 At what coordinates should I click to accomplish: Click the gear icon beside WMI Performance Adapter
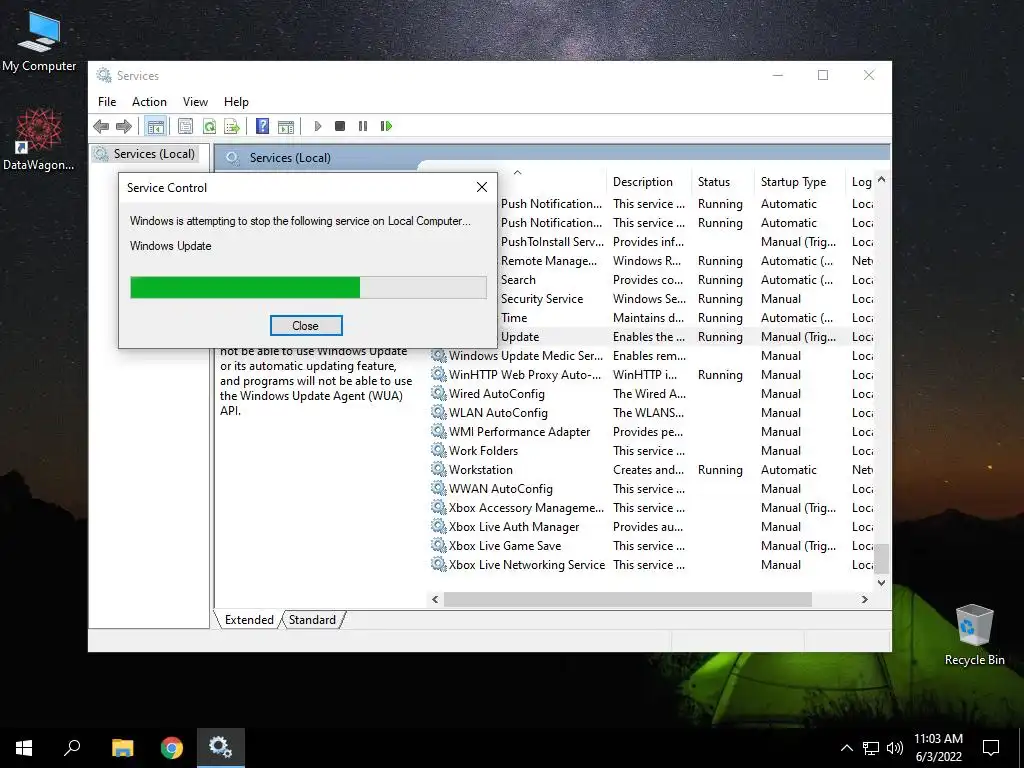[x=438, y=431]
